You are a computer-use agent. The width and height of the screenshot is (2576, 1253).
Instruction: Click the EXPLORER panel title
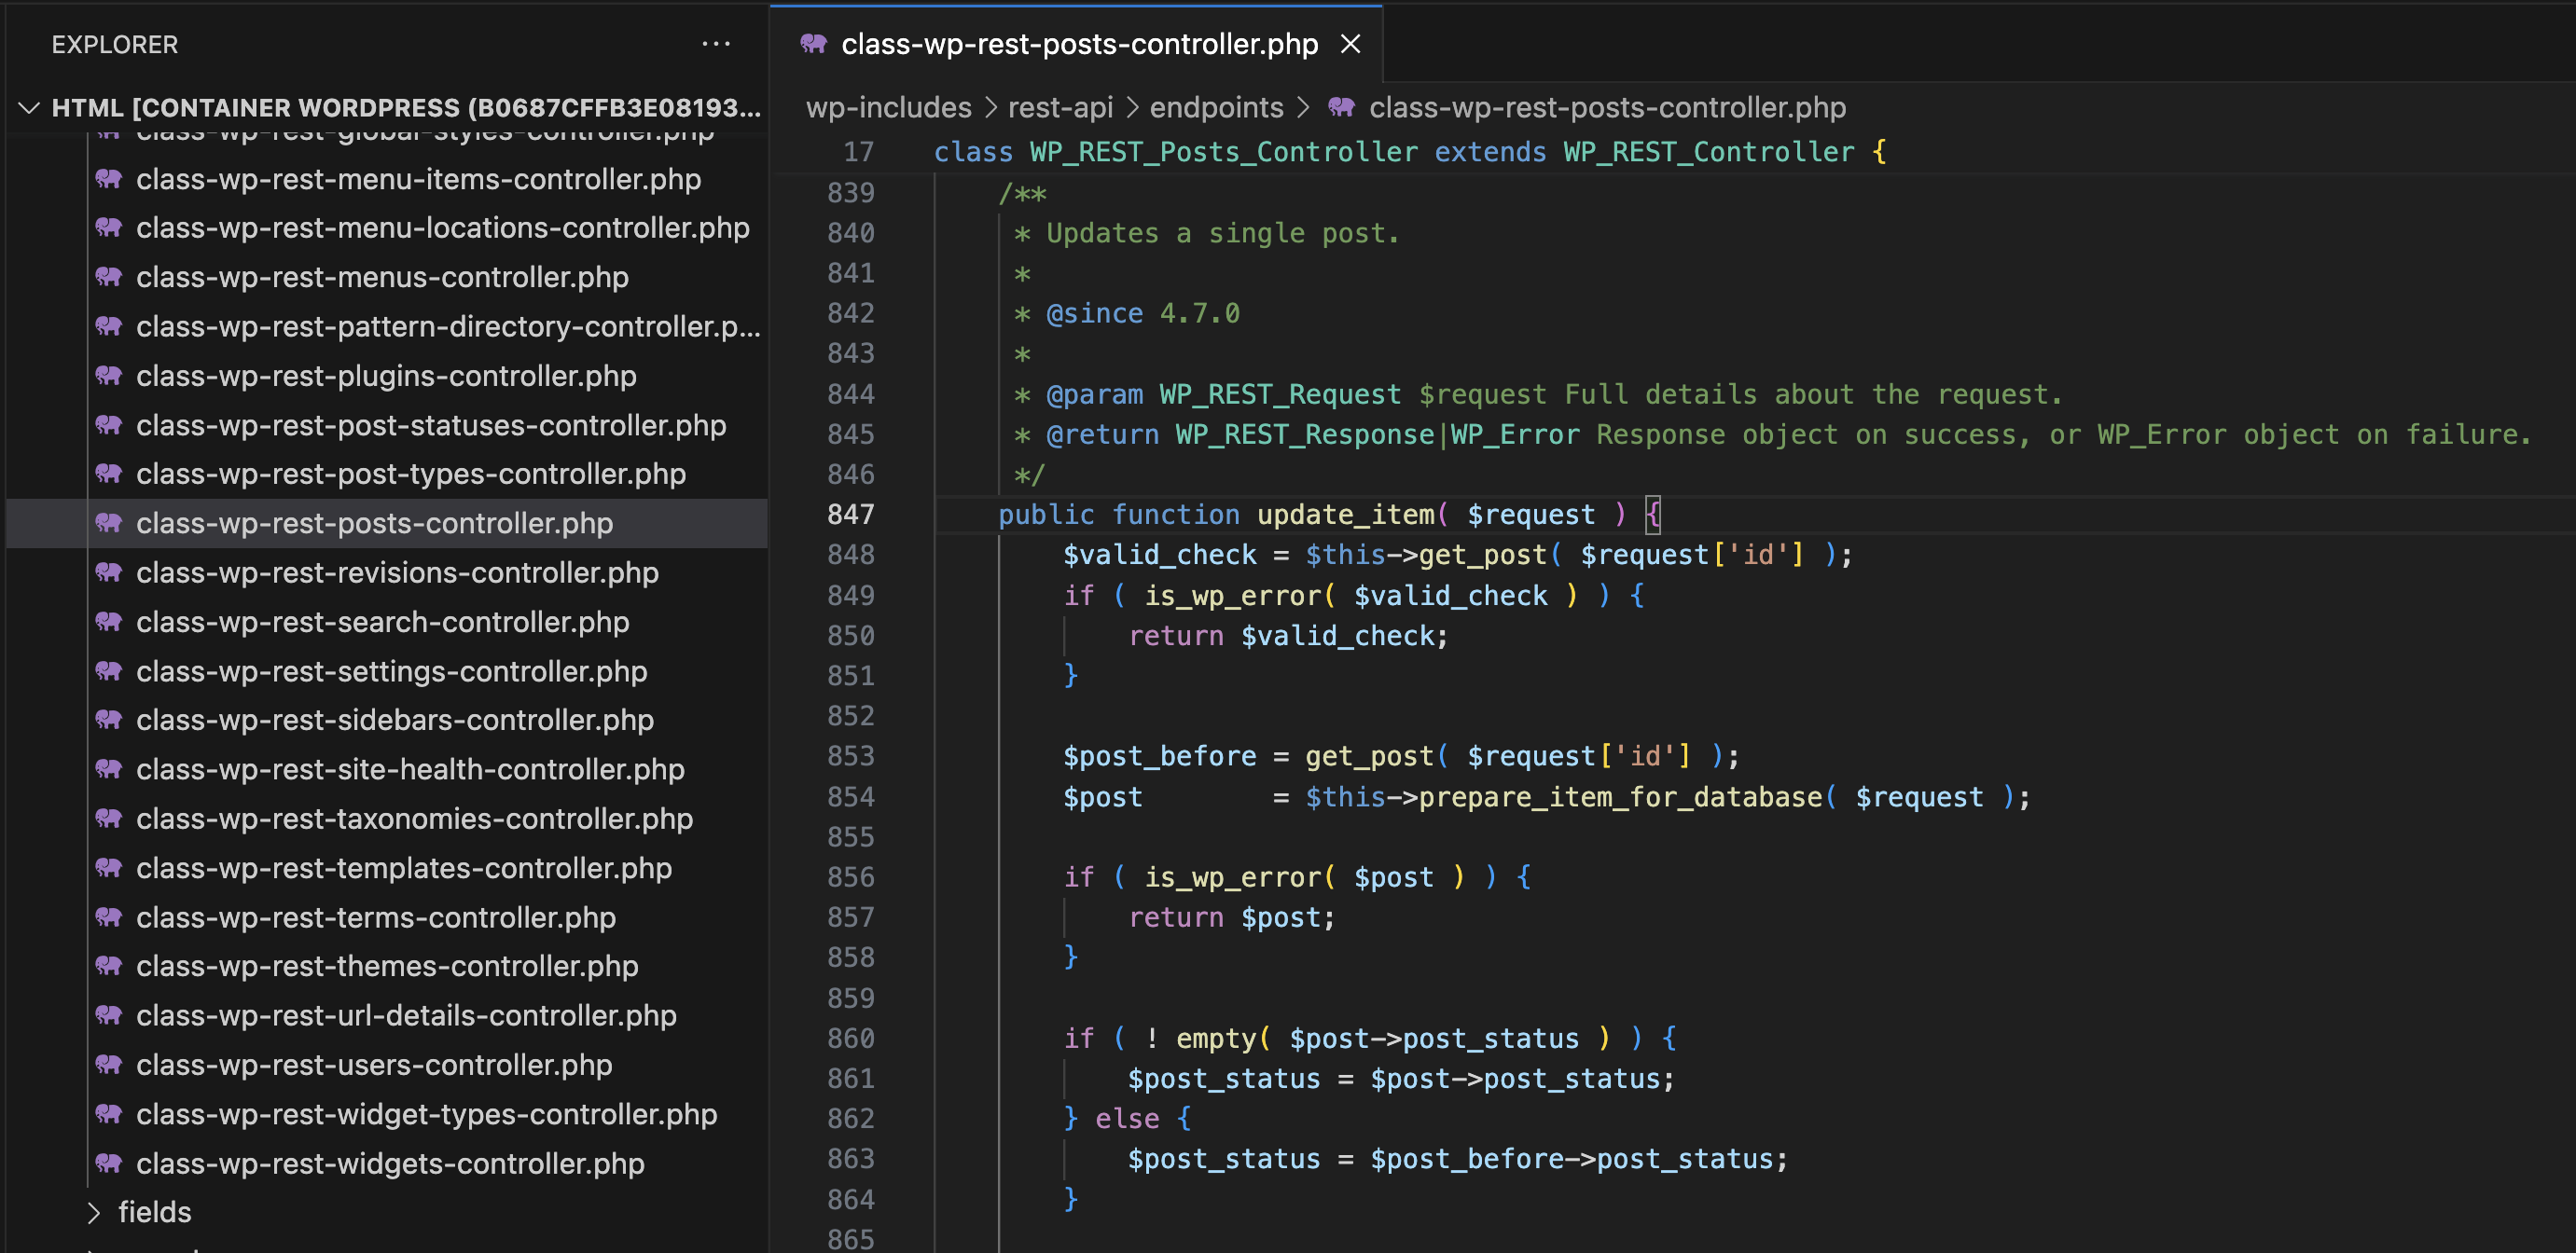[x=115, y=44]
